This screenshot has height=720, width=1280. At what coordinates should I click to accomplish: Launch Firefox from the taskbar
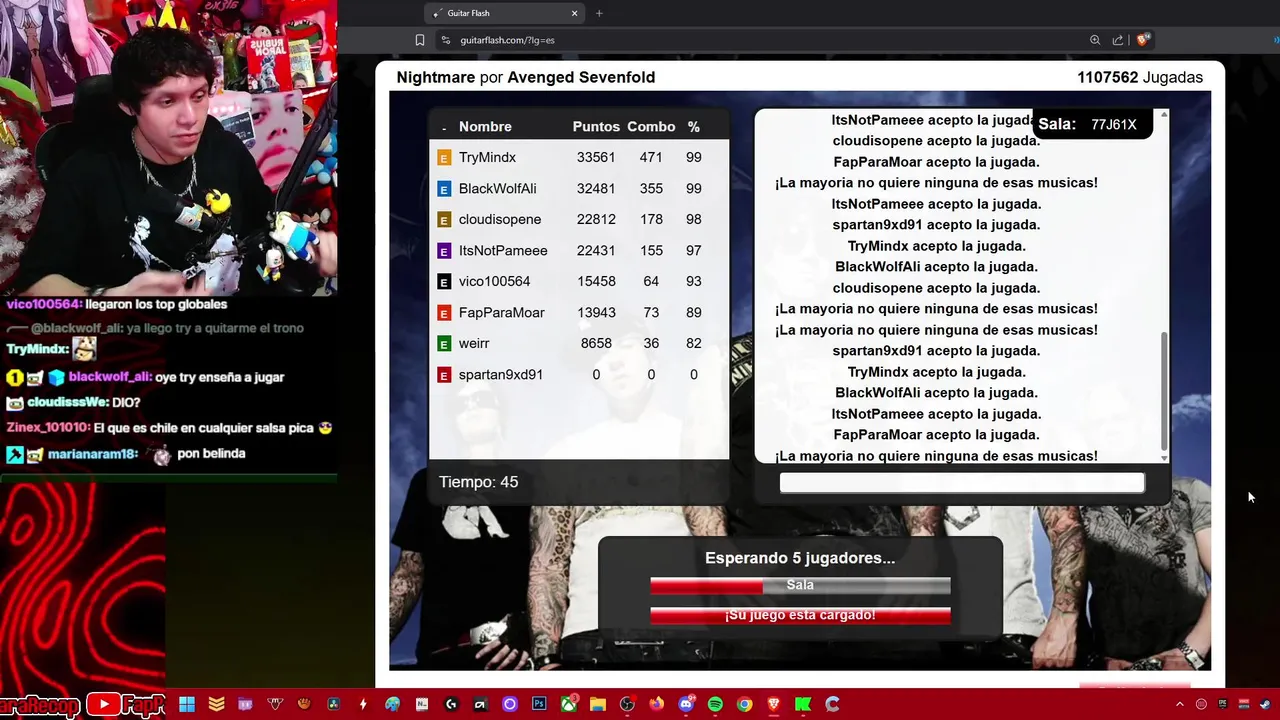coord(656,704)
